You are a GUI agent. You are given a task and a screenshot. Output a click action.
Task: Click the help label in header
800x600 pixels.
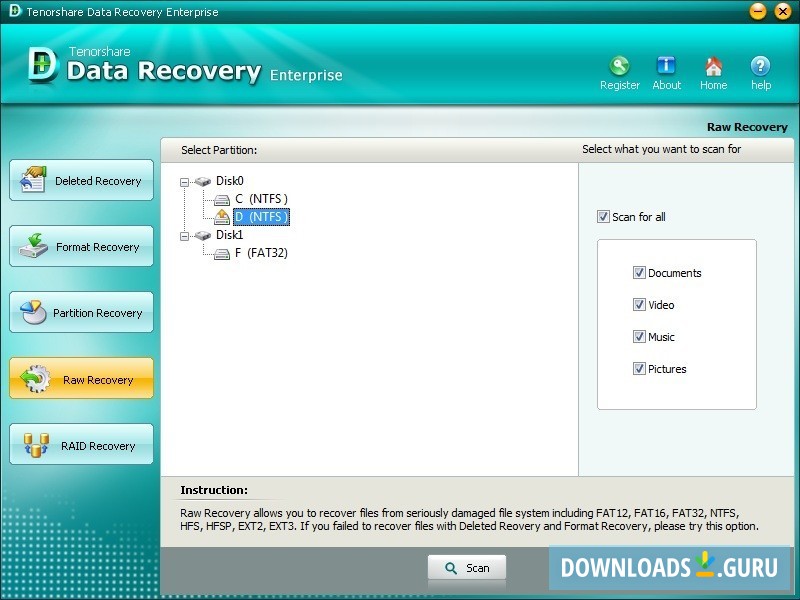coord(761,85)
